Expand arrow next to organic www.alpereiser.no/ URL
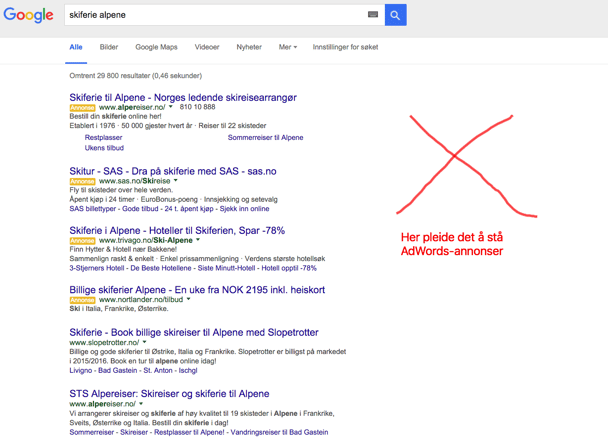Image resolution: width=608 pixels, height=445 pixels. click(x=141, y=404)
